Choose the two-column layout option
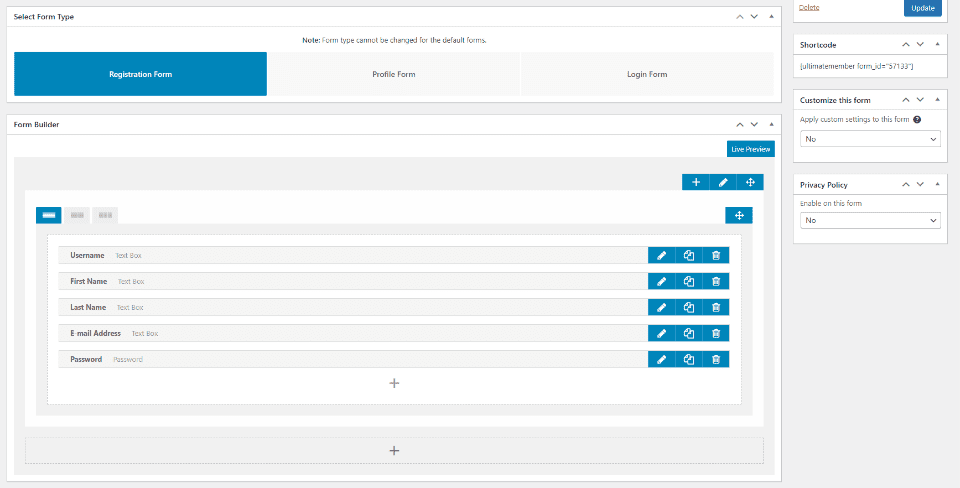Image resolution: width=960 pixels, height=488 pixels. (77, 216)
